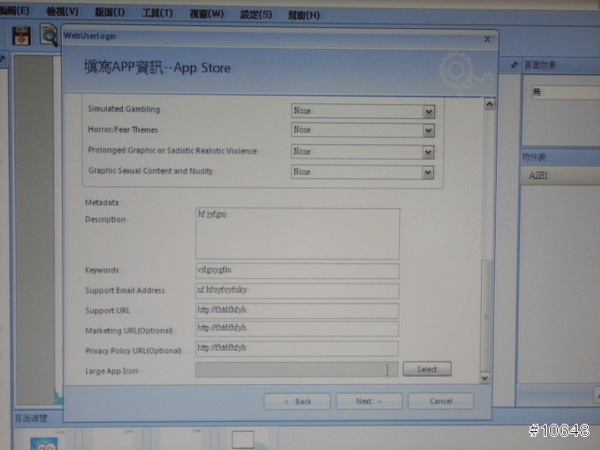The width and height of the screenshot is (600, 450).
Task: Close the WebUserLogin dialog
Action: [487, 39]
